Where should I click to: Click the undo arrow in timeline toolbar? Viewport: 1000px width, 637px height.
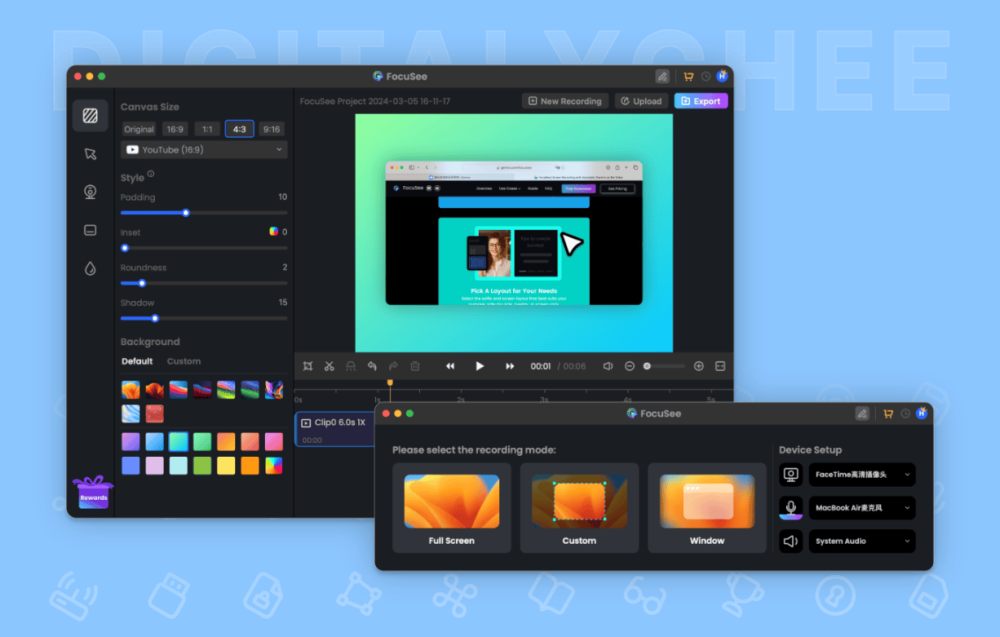[x=372, y=366]
